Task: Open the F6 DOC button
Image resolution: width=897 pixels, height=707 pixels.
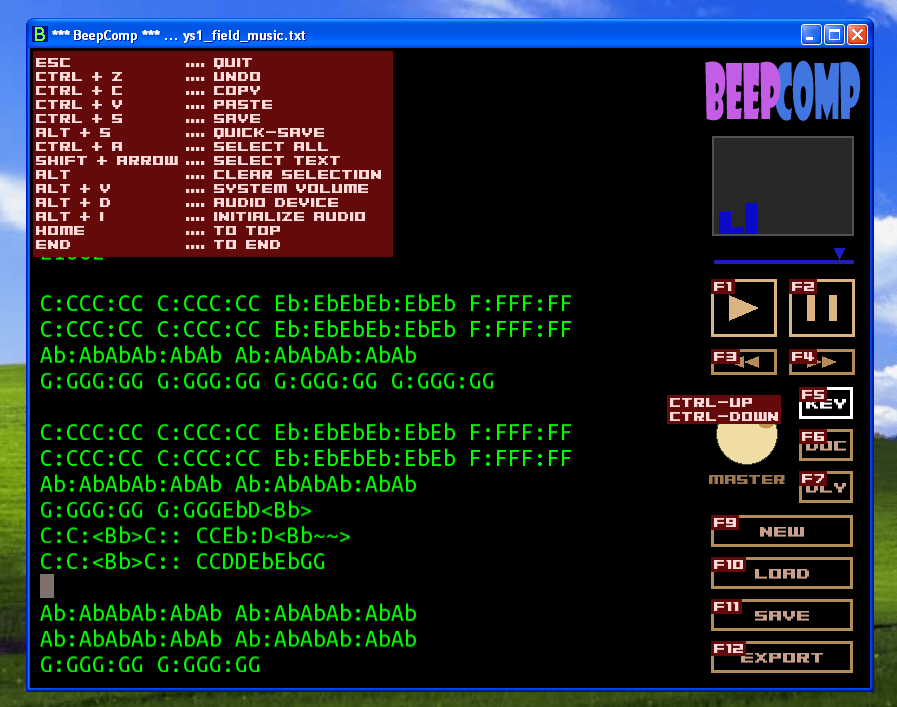Action: pyautogui.click(x=826, y=445)
